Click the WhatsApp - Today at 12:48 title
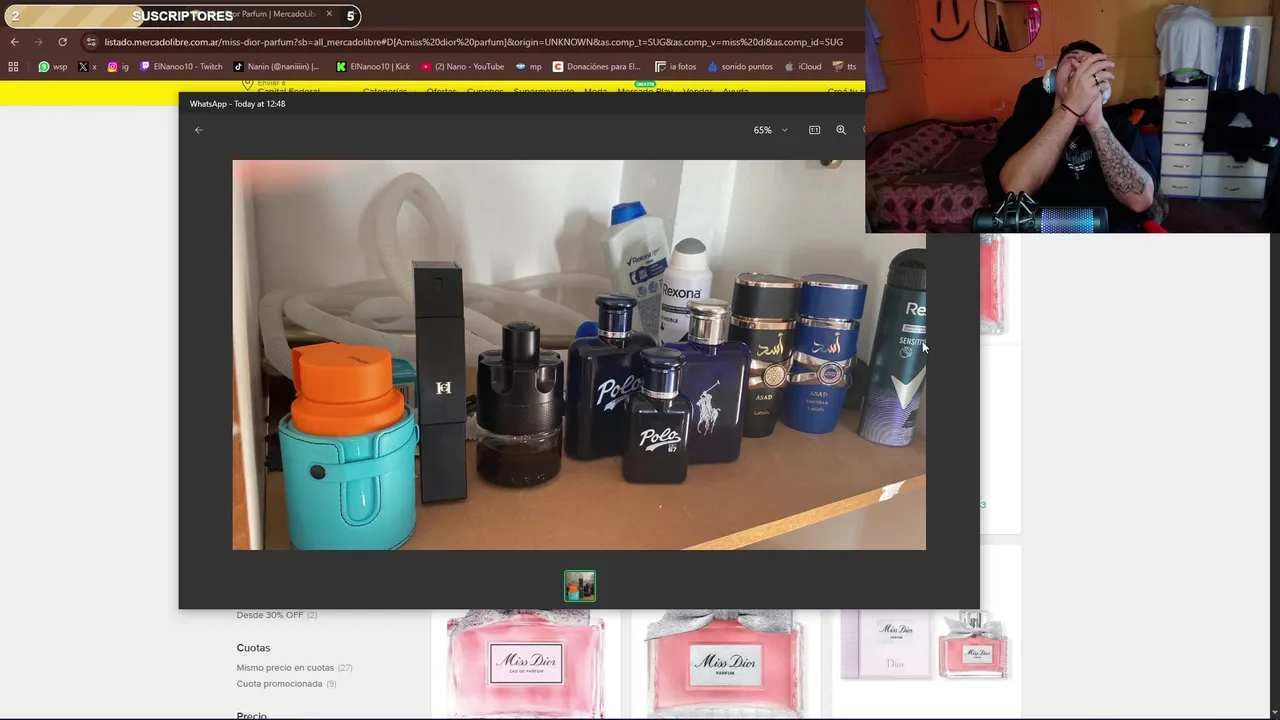Image resolution: width=1280 pixels, height=720 pixels. pyautogui.click(x=237, y=104)
